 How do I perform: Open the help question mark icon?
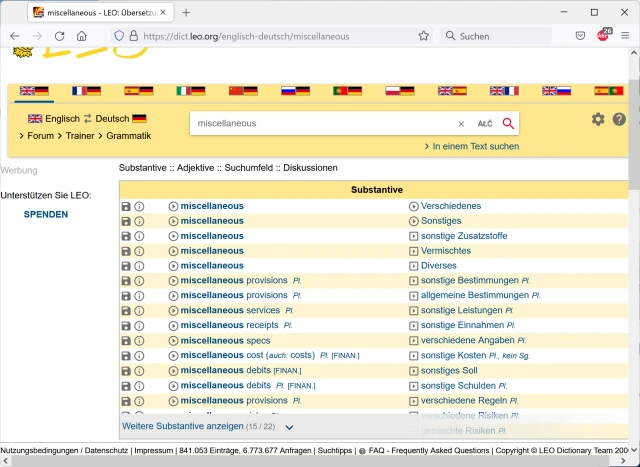[619, 119]
